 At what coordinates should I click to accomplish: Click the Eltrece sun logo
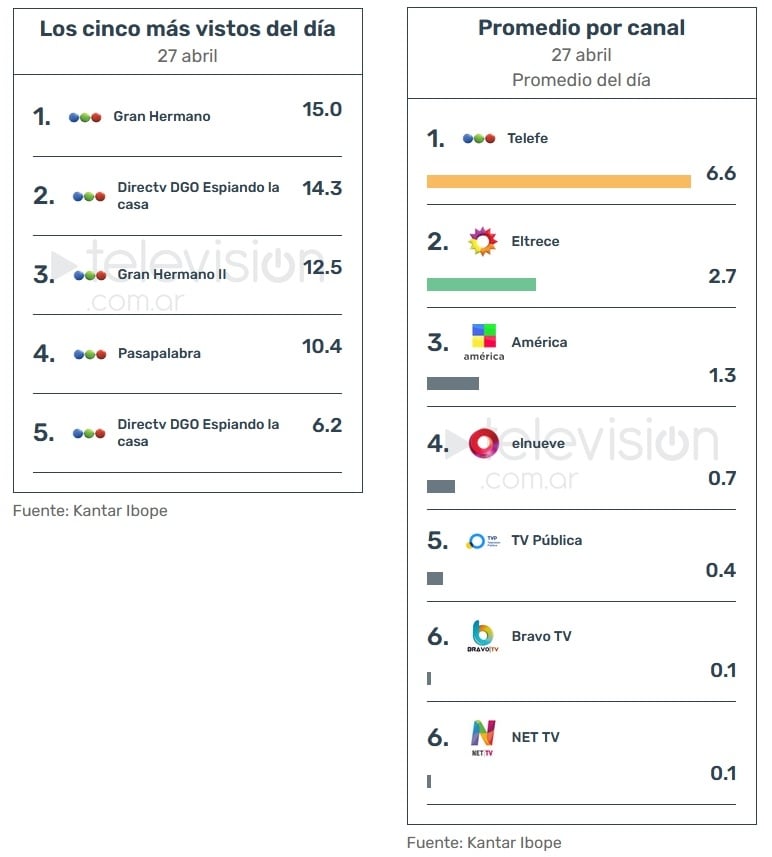[483, 241]
